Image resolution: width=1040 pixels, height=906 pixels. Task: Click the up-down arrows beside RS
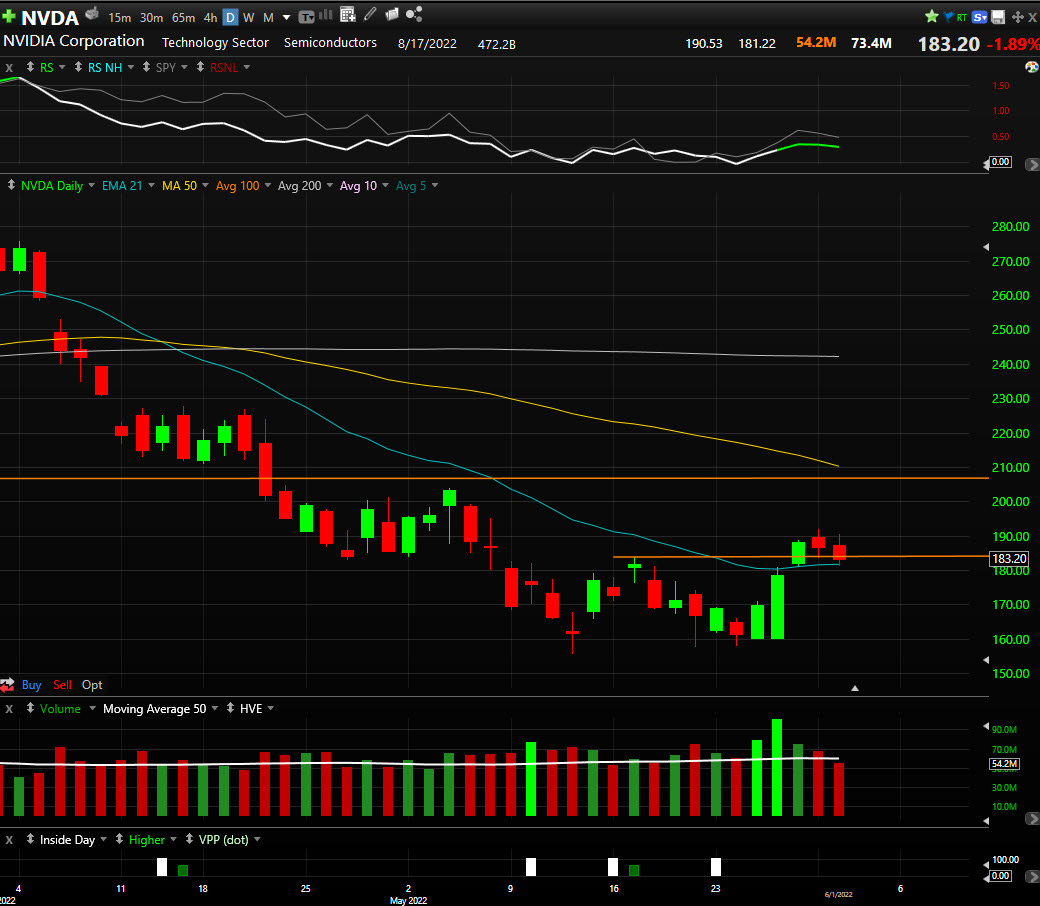point(31,67)
